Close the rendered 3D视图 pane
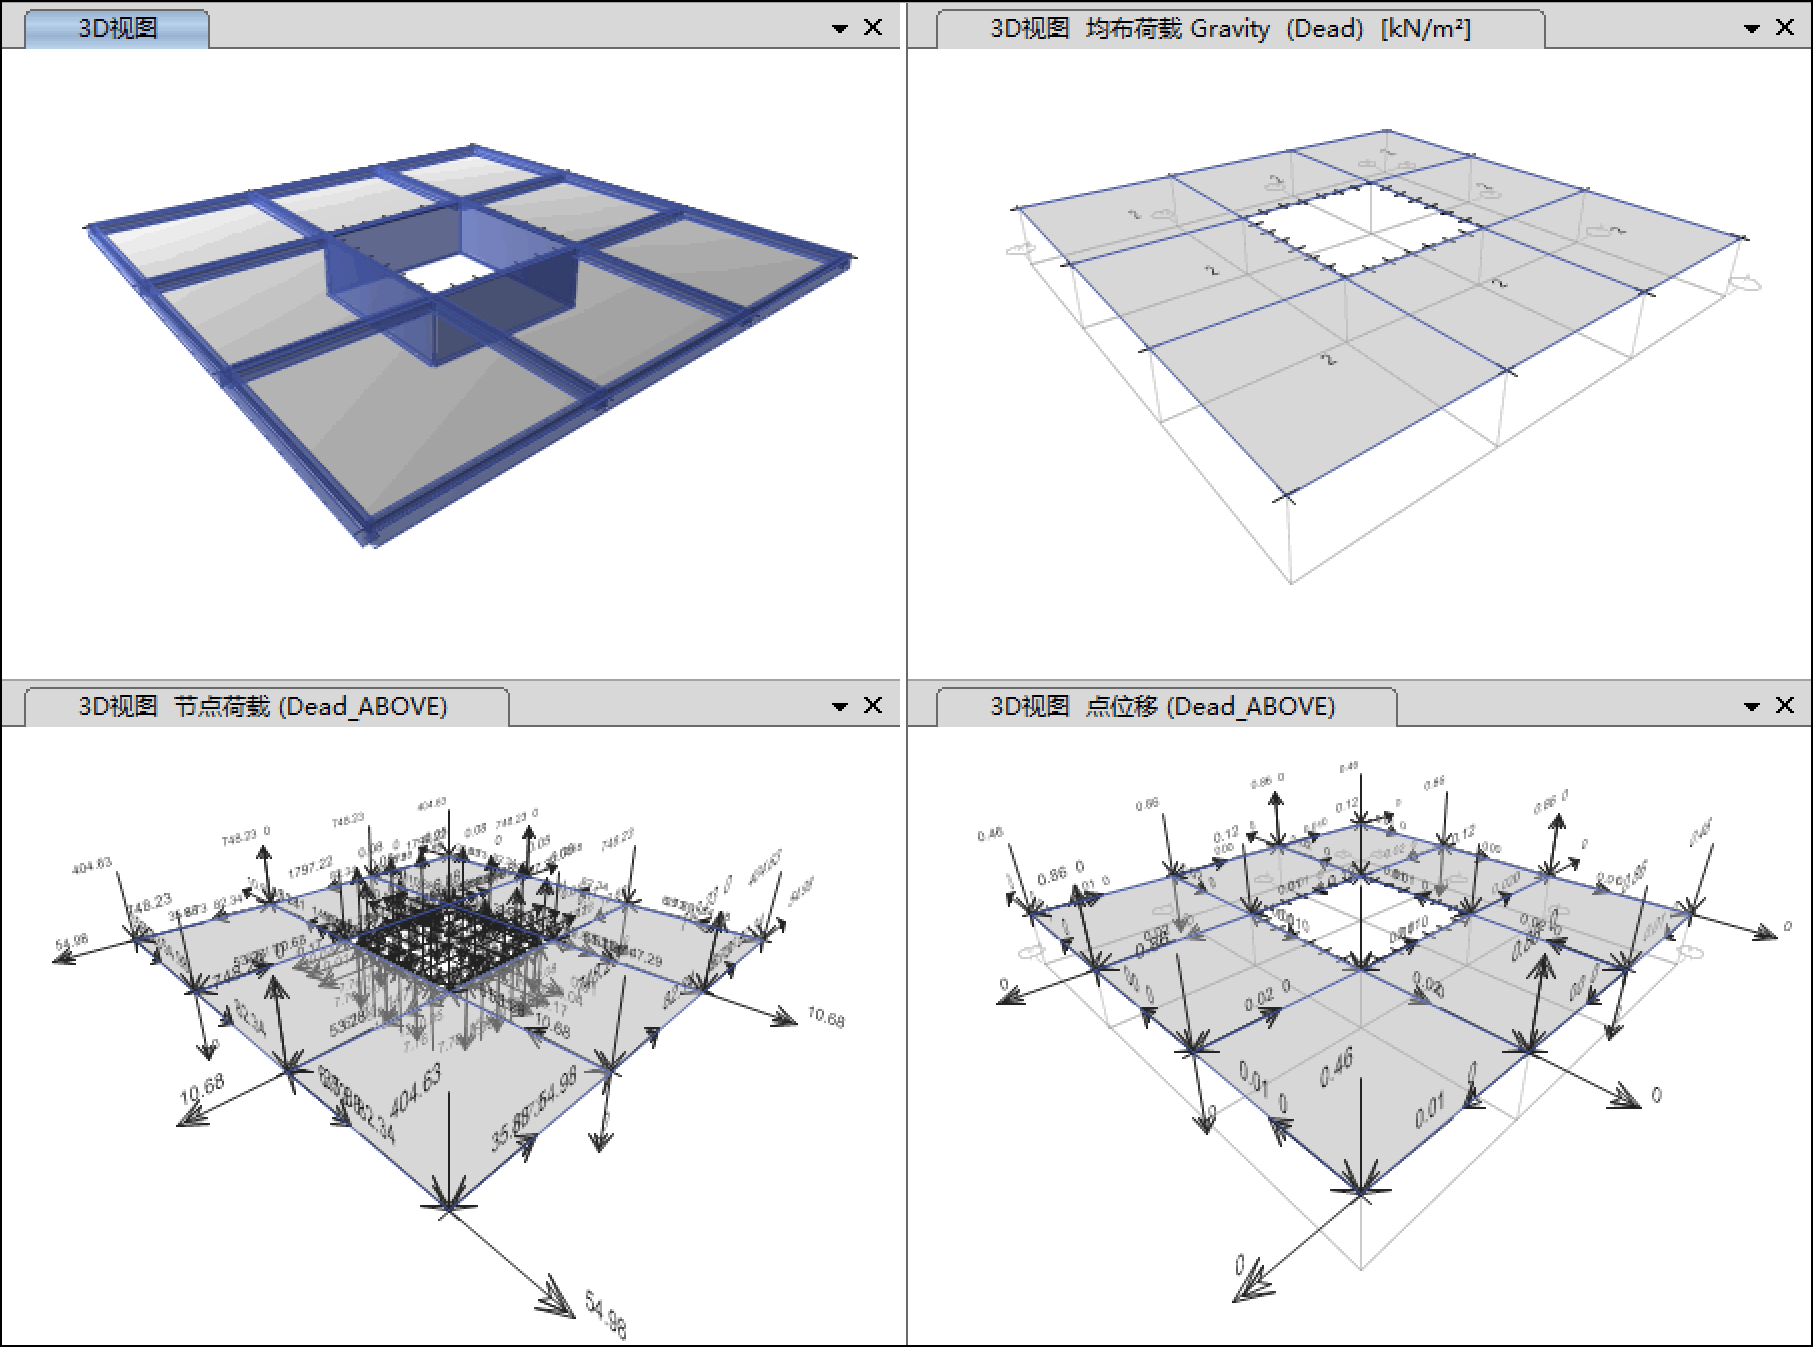 click(x=873, y=28)
